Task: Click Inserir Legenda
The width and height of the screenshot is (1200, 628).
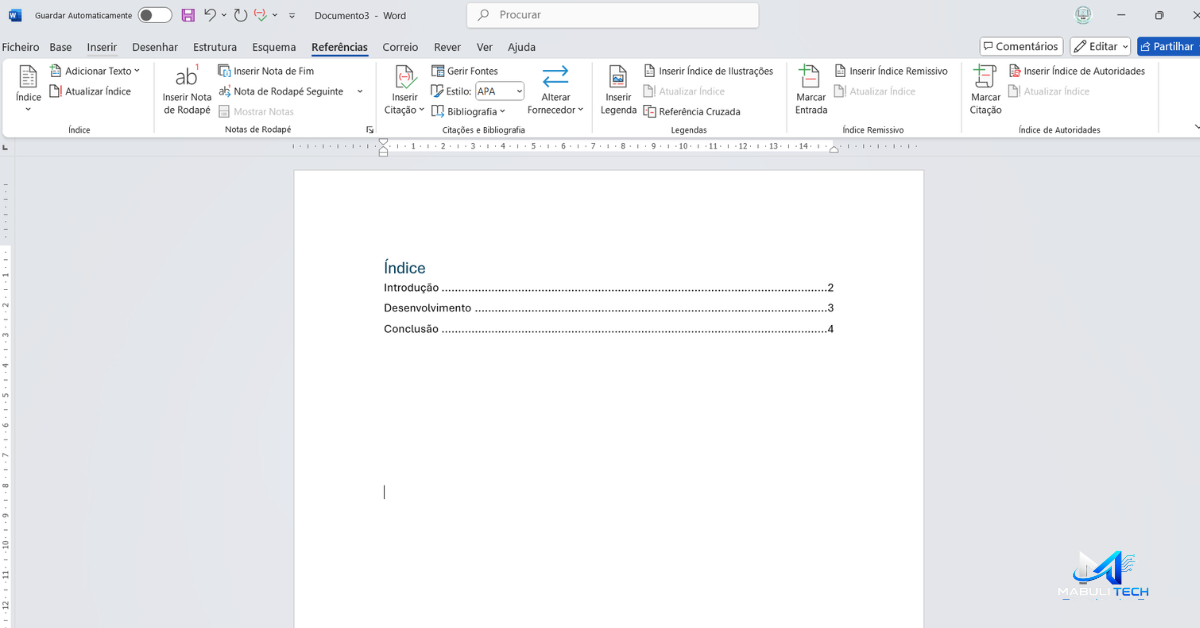Action: [x=618, y=90]
